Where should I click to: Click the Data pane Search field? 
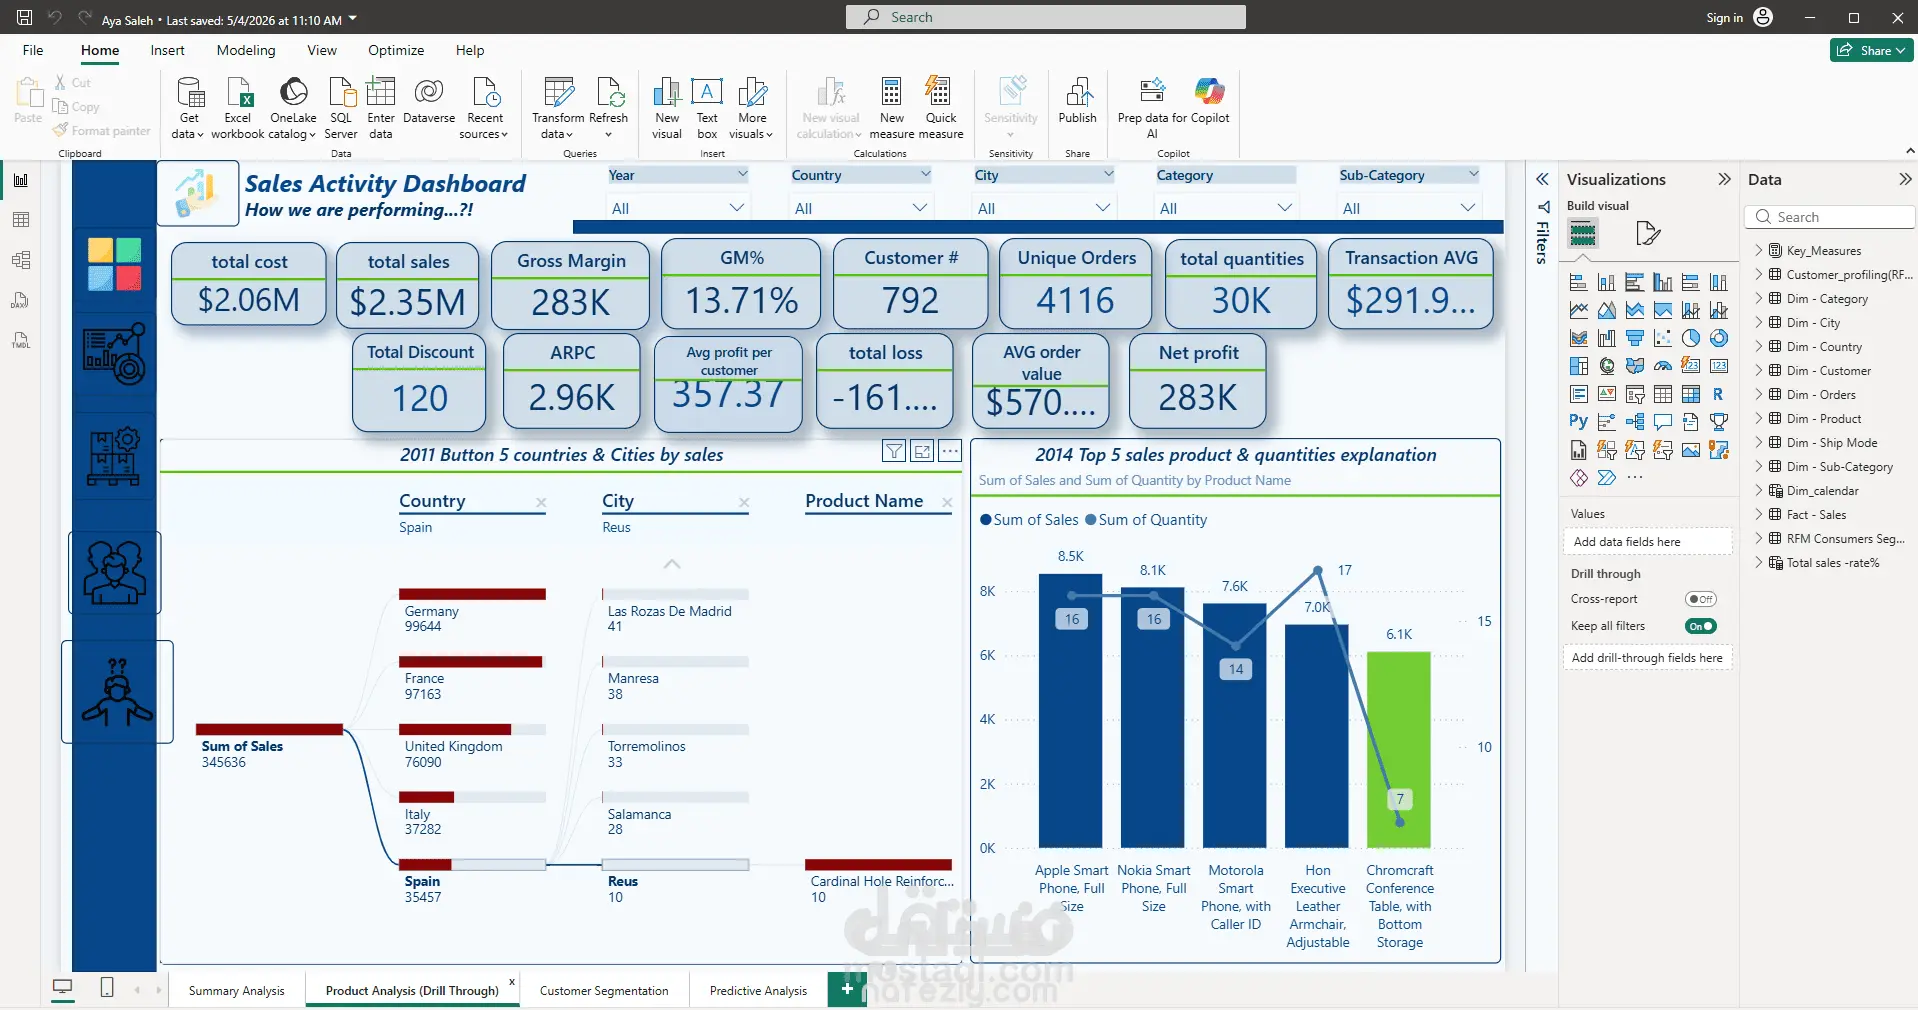tap(1830, 217)
